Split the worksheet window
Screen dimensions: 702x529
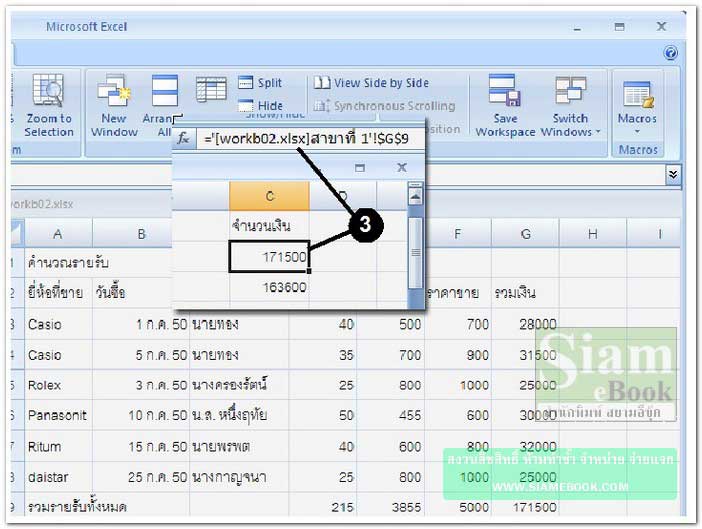[260, 83]
